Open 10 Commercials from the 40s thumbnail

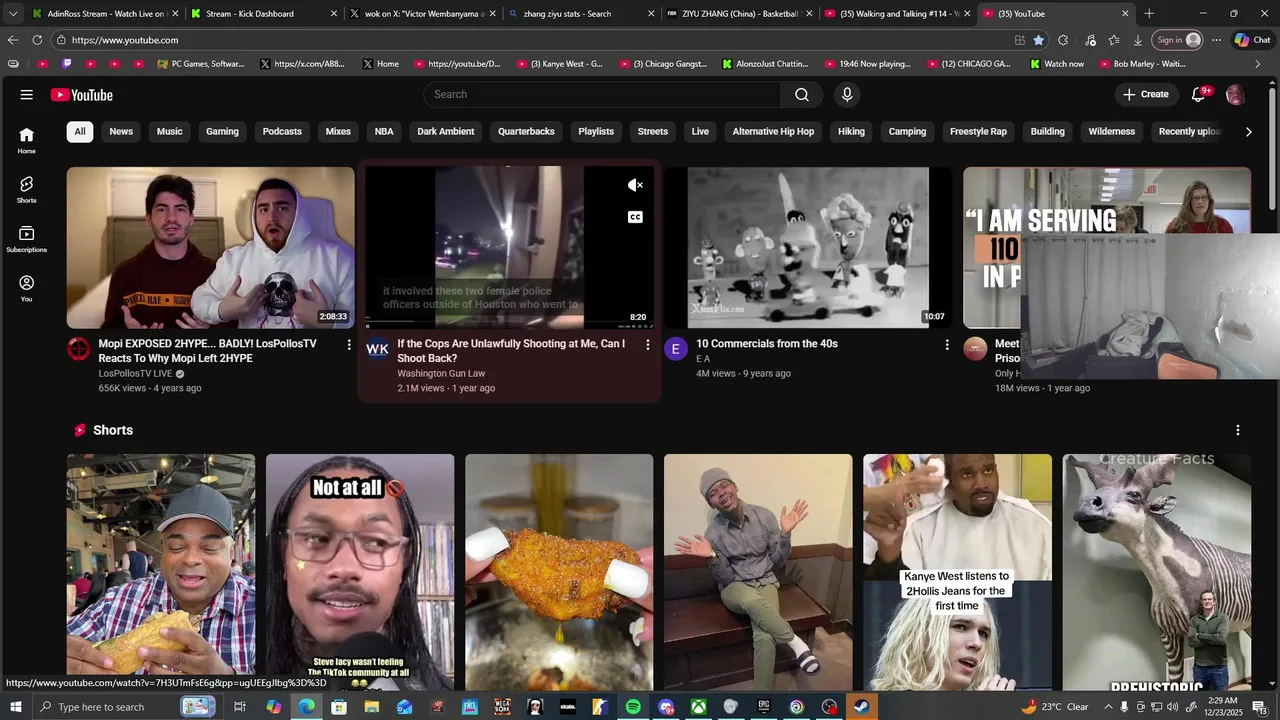click(x=808, y=247)
